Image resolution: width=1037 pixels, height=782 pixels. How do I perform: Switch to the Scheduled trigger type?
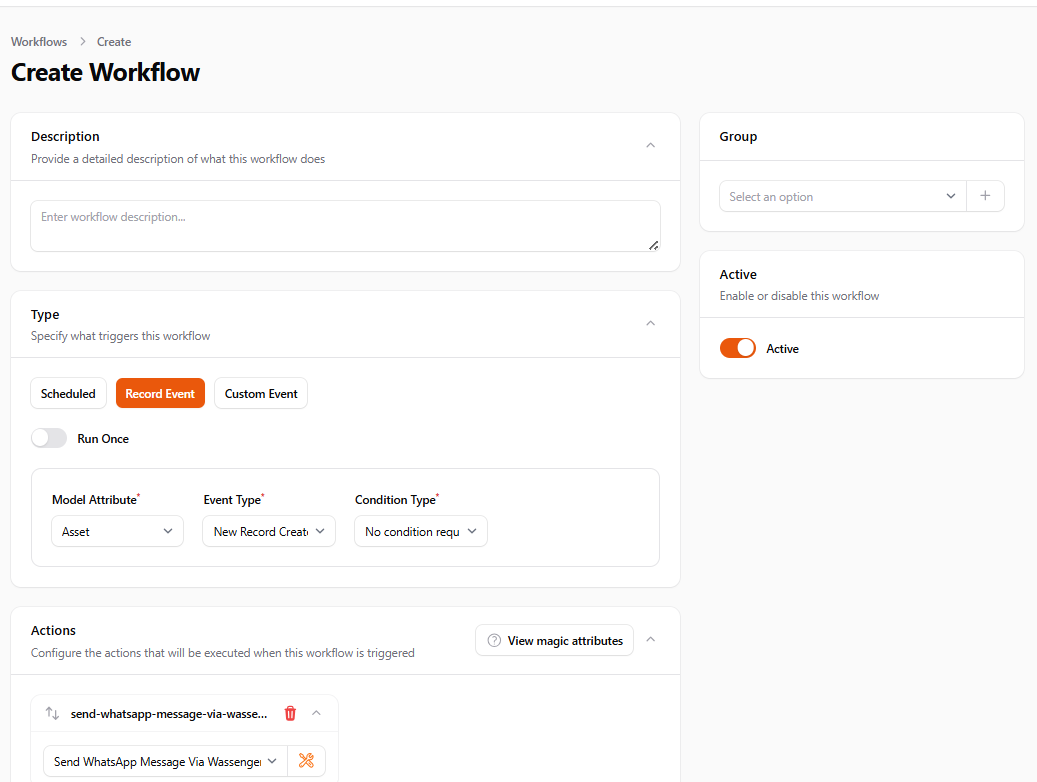pyautogui.click(x=68, y=393)
